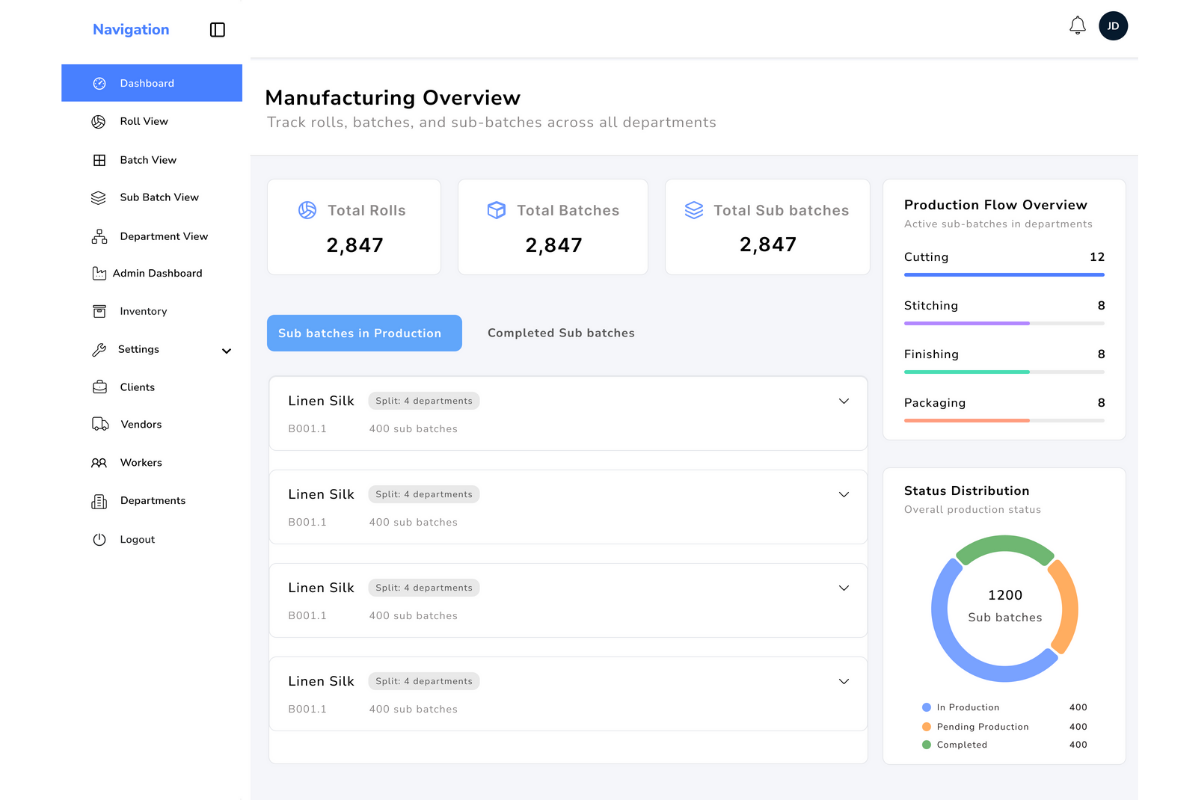The width and height of the screenshot is (1200, 800).
Task: Open the Department View hierarchy icon
Action: (x=99, y=237)
